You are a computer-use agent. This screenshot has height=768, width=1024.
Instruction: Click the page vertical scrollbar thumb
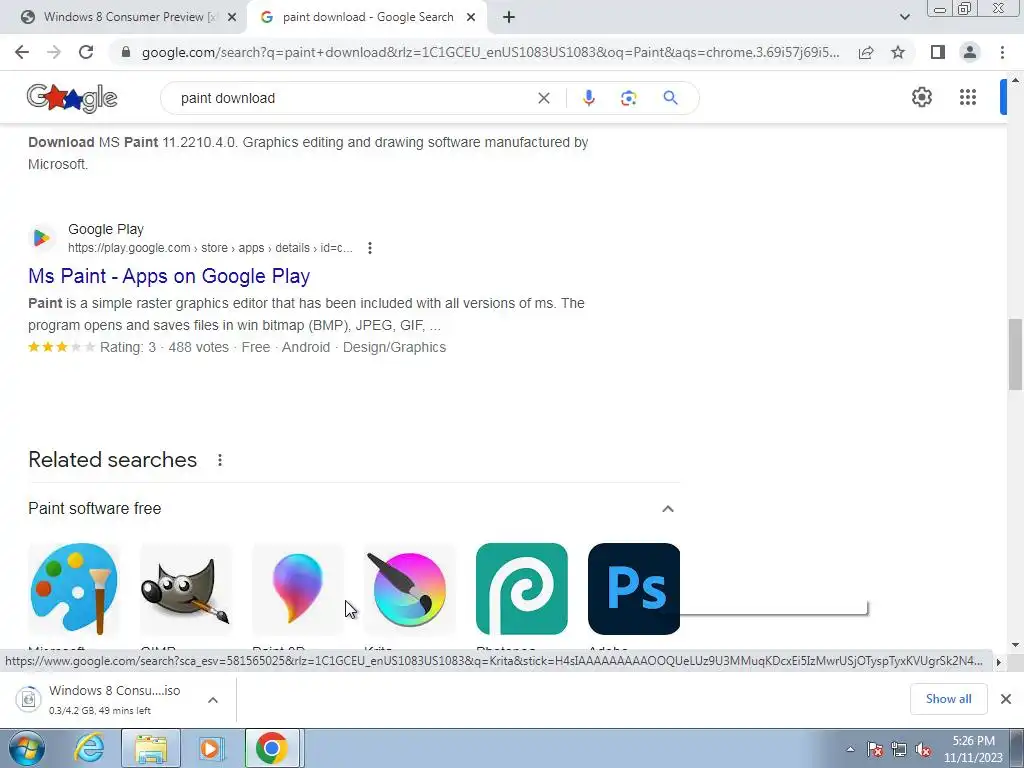(x=1015, y=355)
